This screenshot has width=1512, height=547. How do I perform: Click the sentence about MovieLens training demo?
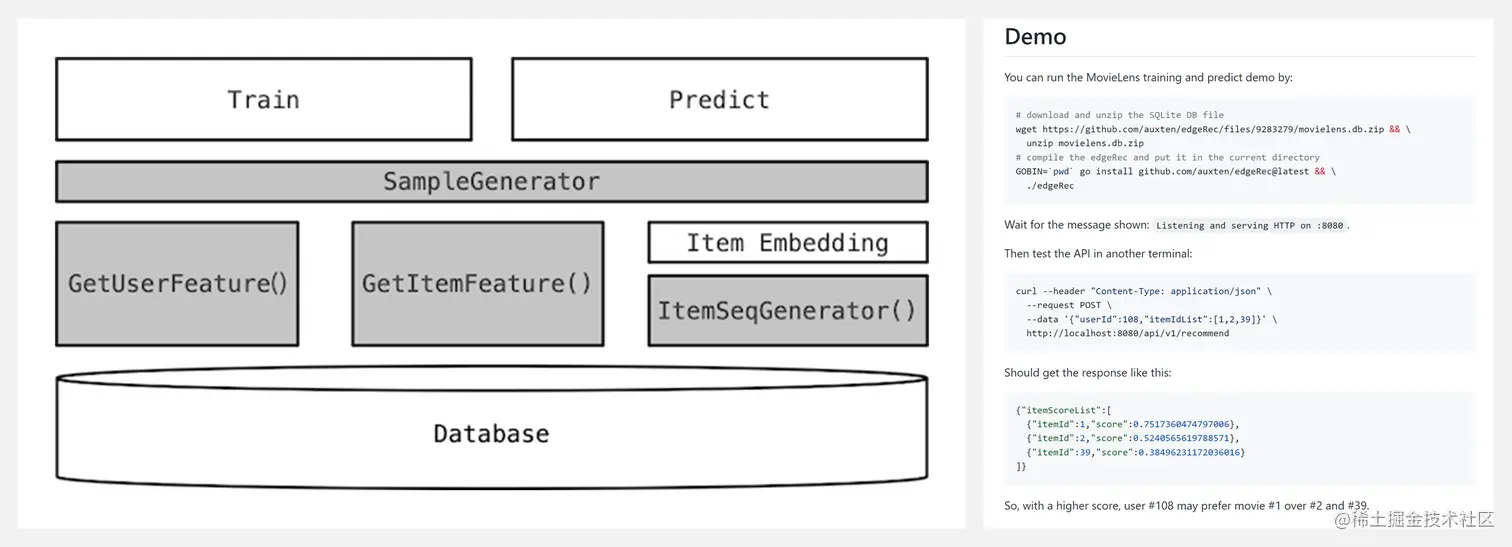[x=1148, y=78]
